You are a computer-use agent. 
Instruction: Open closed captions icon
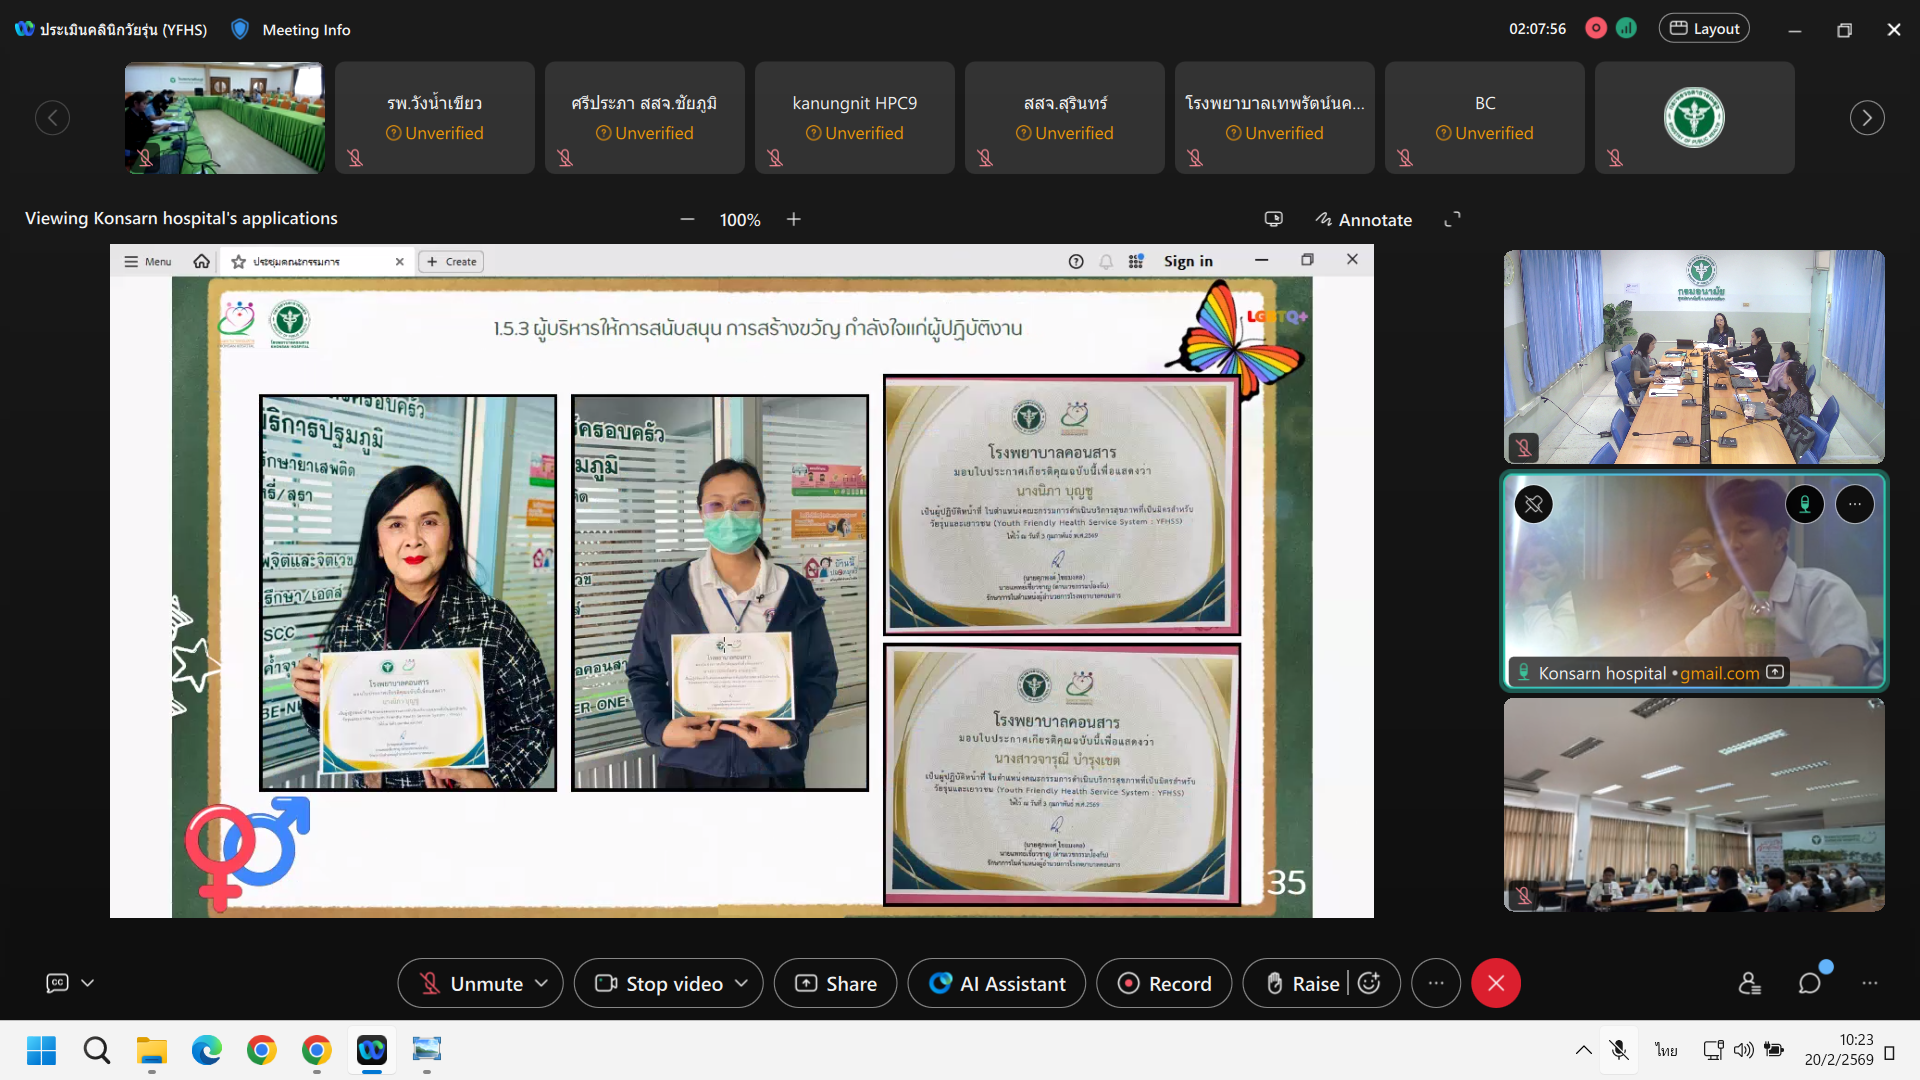pos(58,983)
